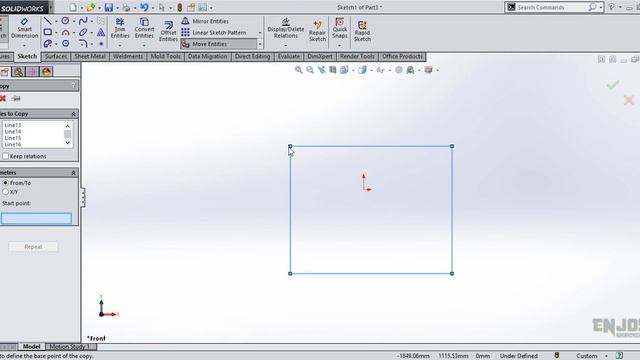Switch to the Motion Study 1 tab
Image resolution: width=640 pixels, height=360 pixels.
pos(69,347)
